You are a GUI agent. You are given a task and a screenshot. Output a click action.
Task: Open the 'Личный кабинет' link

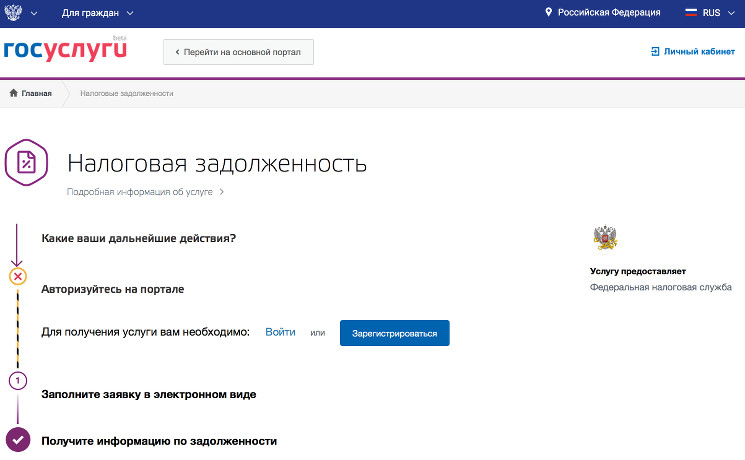(x=699, y=51)
